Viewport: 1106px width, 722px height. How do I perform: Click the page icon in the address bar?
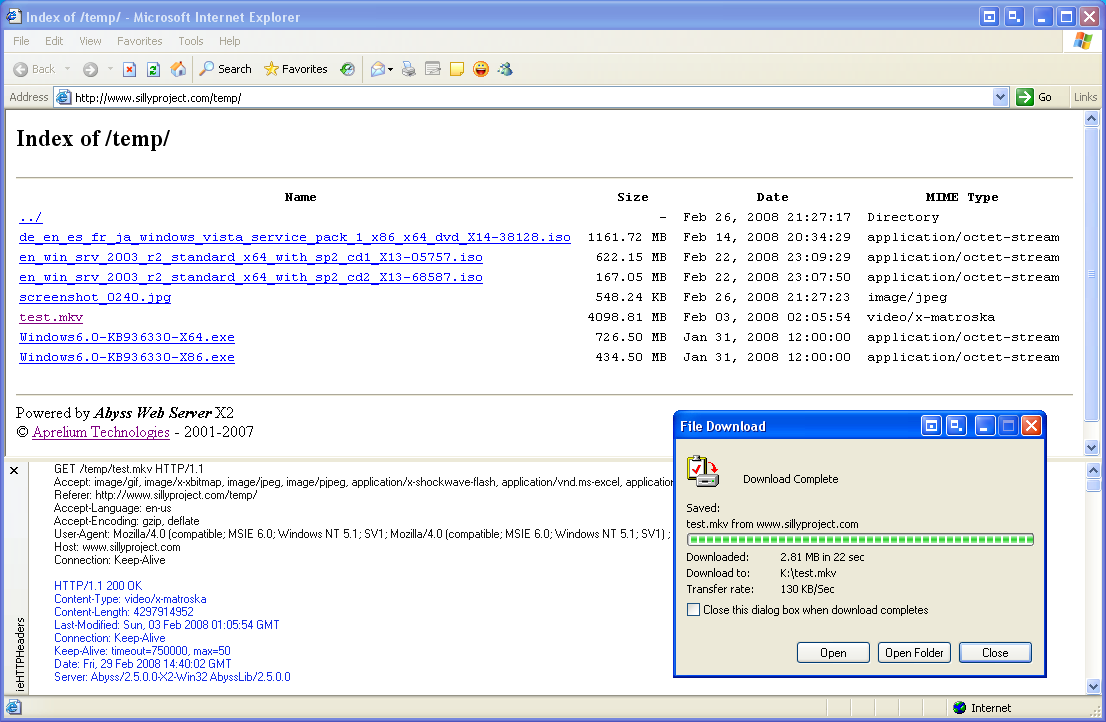tap(63, 97)
